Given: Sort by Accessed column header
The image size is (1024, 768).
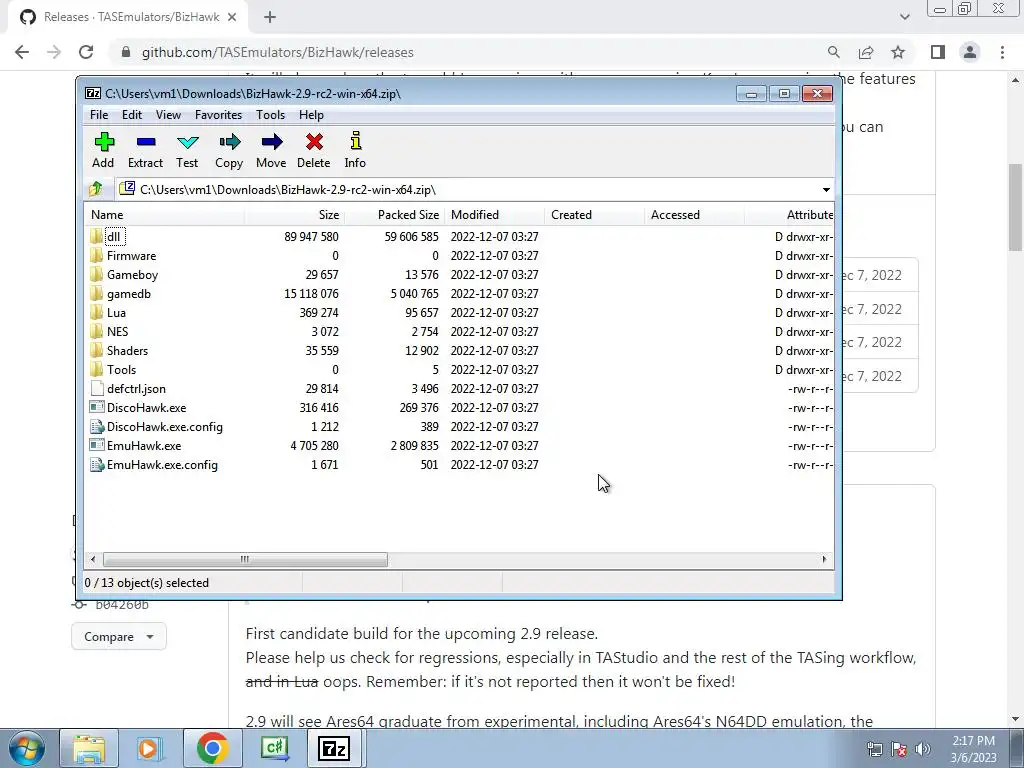Looking at the screenshot, I should (694, 214).
